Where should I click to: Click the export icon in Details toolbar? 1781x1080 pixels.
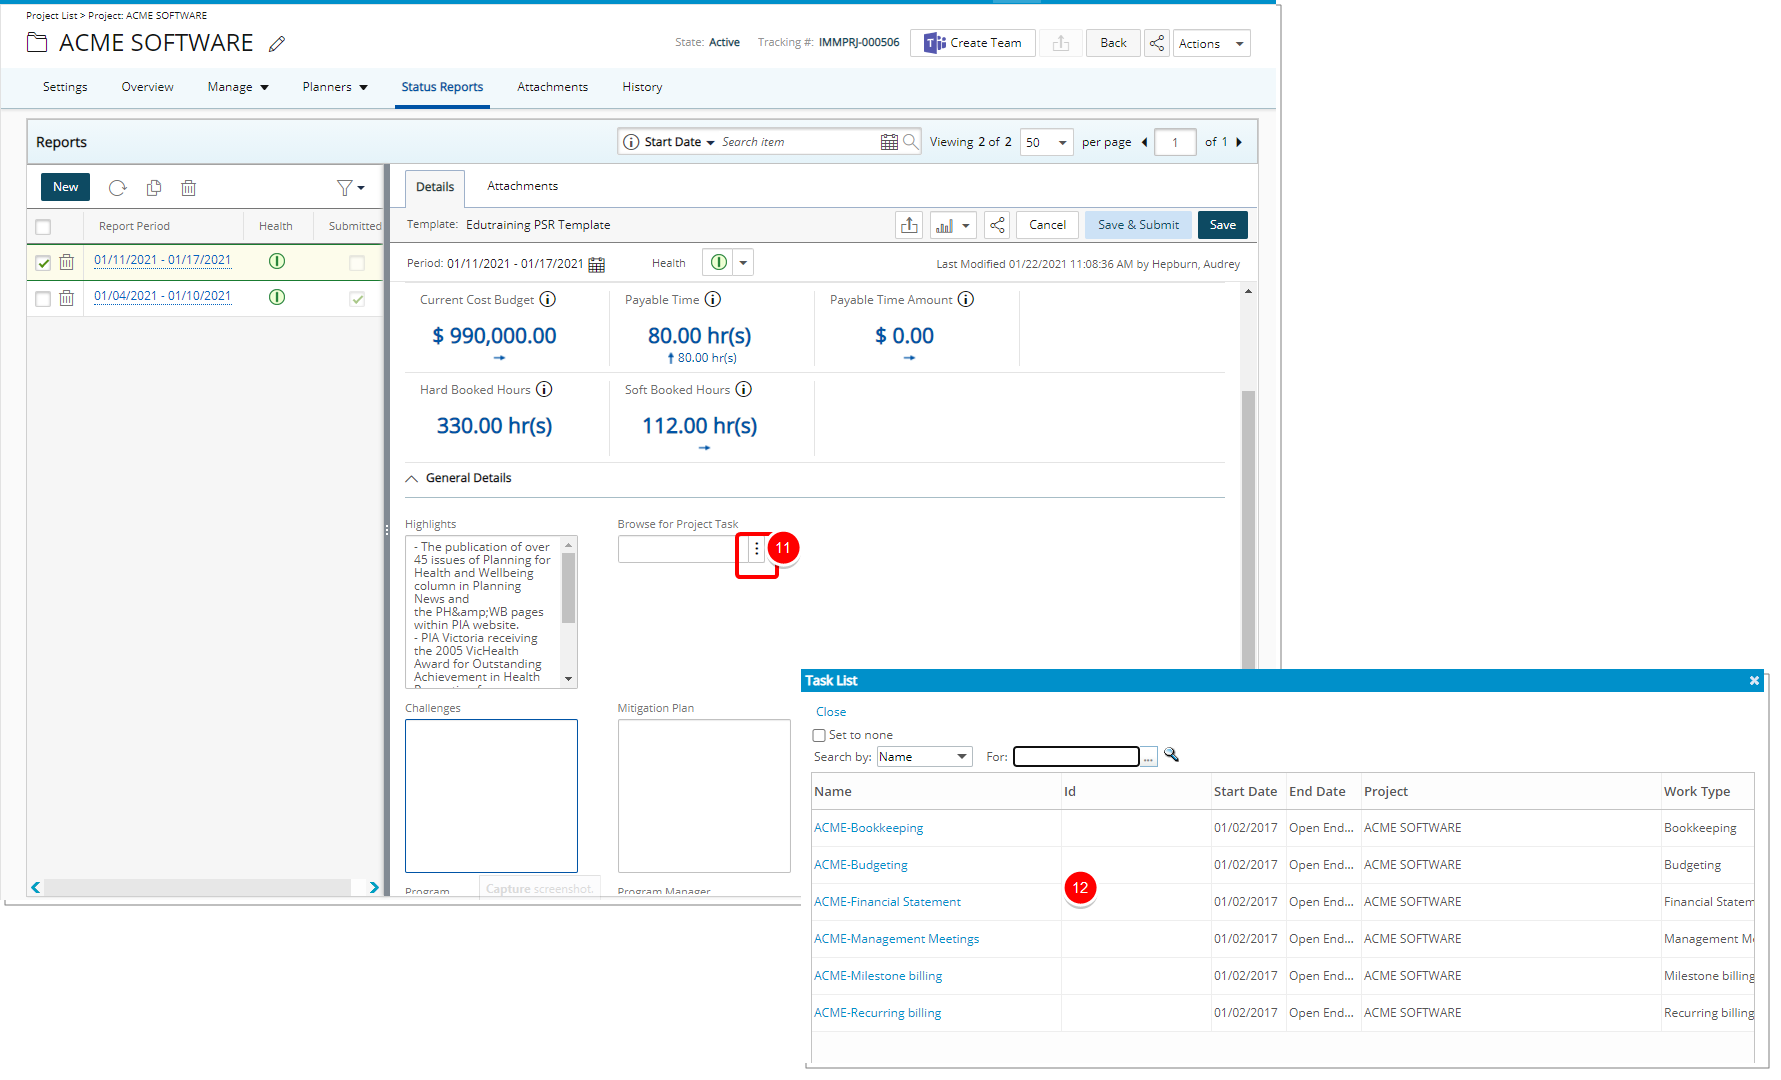(909, 225)
